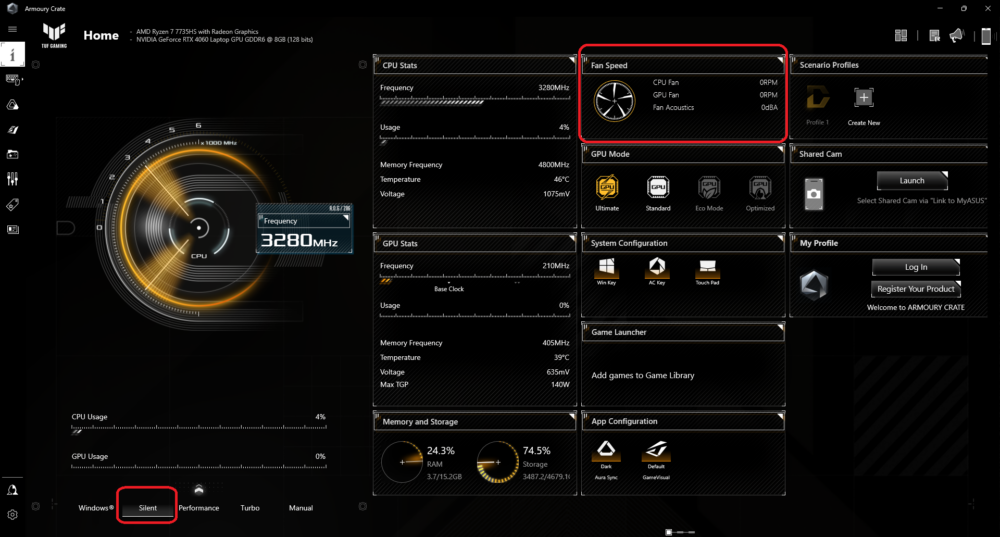Open the News card icon in sidebar
1000x537 pixels.
point(12,229)
